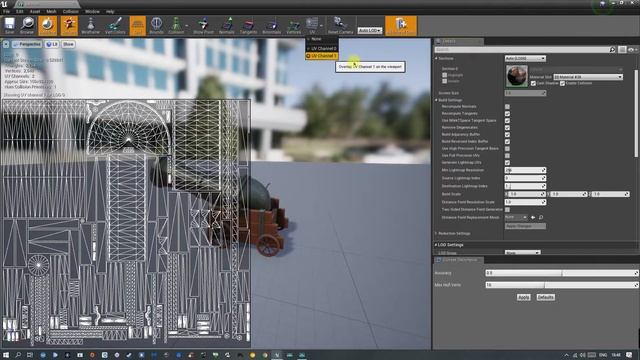Enable the Isolate section checkbox

click(x=444, y=81)
